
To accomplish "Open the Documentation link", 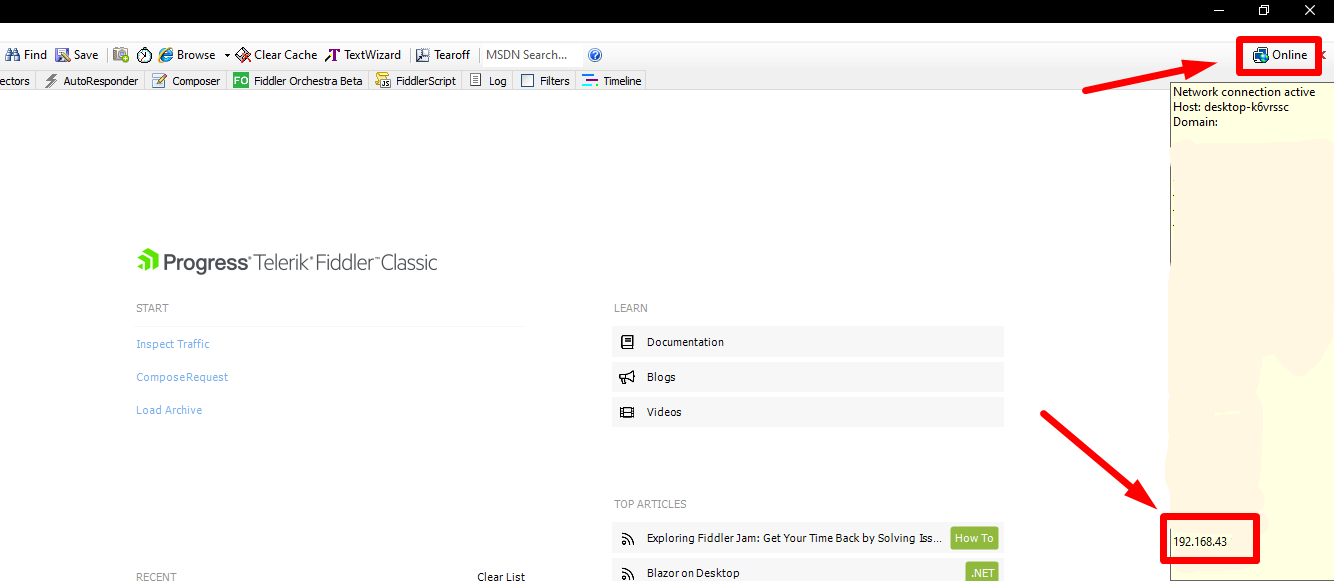I will coord(807,342).
